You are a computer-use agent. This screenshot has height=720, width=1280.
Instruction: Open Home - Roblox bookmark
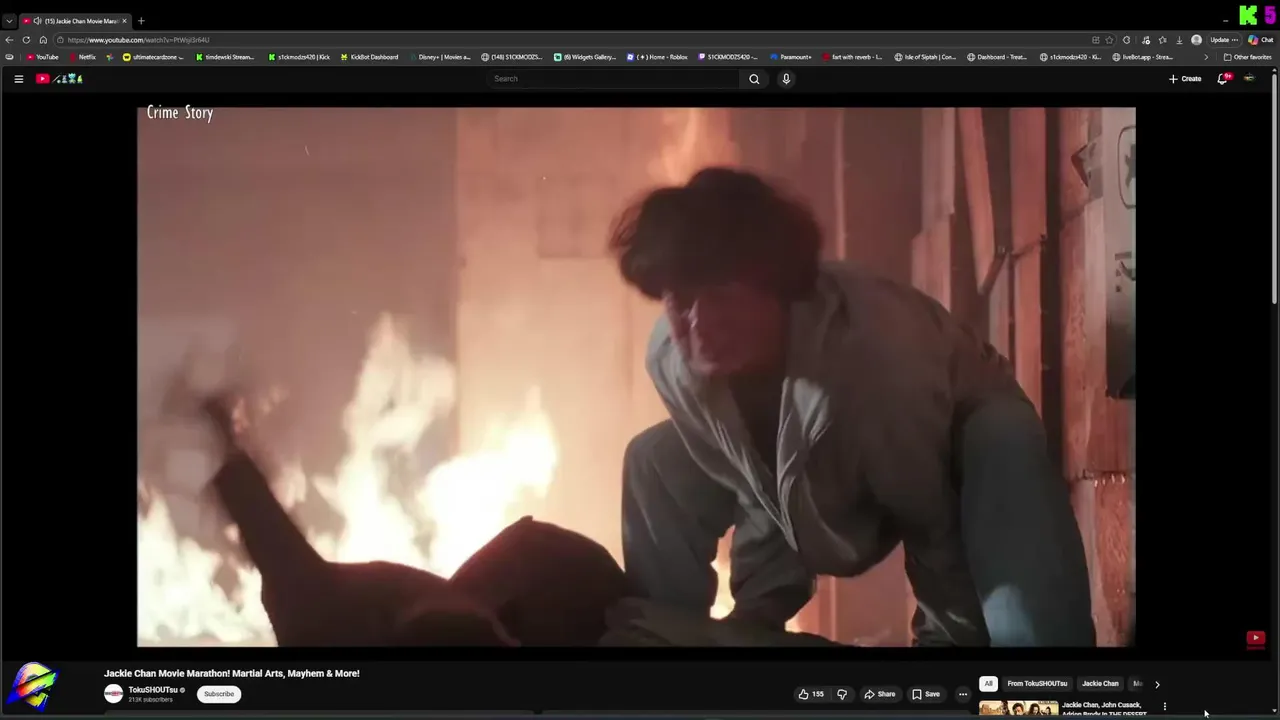[x=657, y=57]
